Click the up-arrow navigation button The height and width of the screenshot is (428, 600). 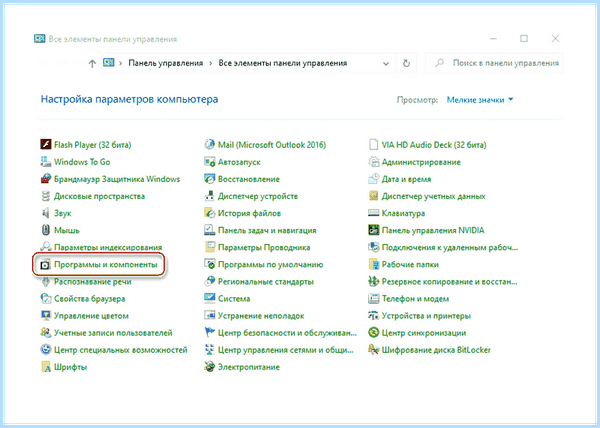coord(92,63)
